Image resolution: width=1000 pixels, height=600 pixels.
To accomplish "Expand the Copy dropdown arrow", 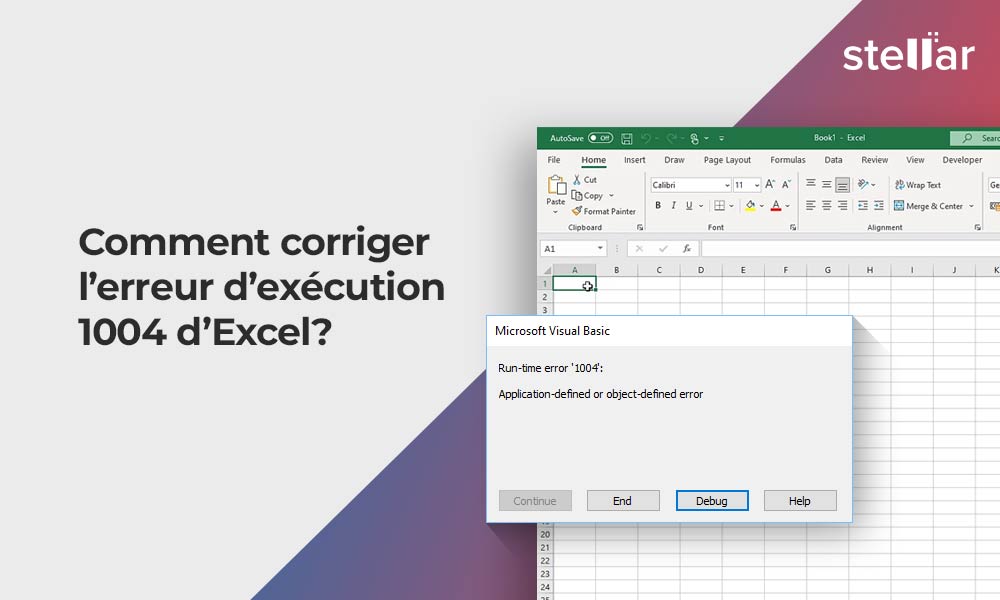I will click(x=611, y=196).
